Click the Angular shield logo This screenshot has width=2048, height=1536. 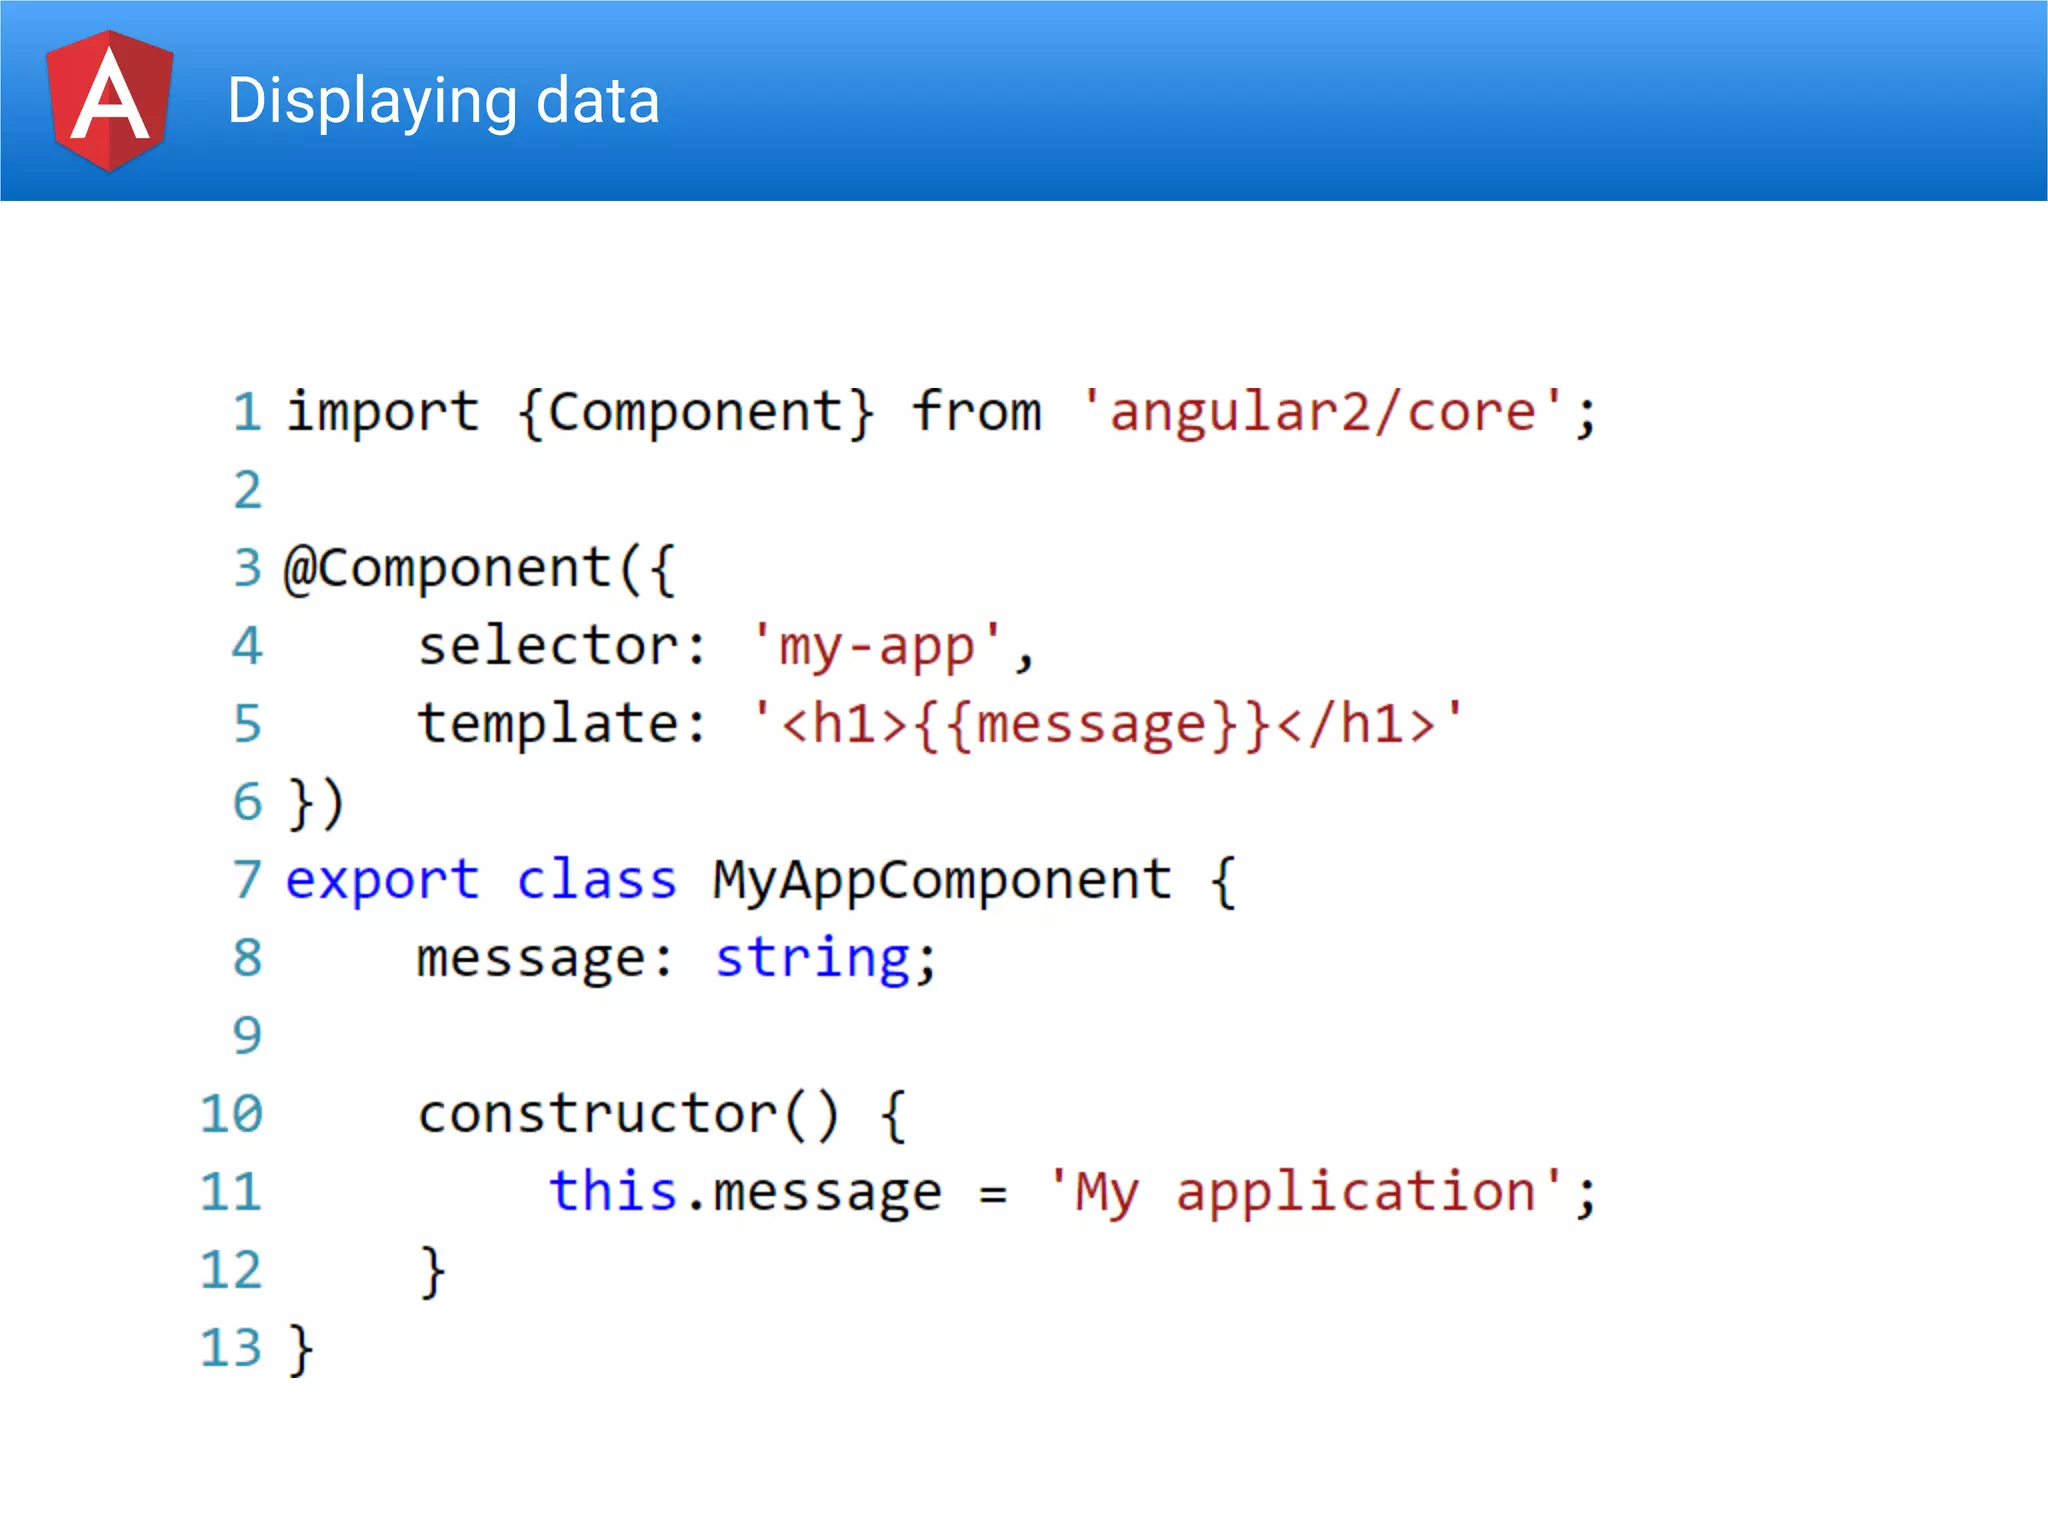click(110, 100)
